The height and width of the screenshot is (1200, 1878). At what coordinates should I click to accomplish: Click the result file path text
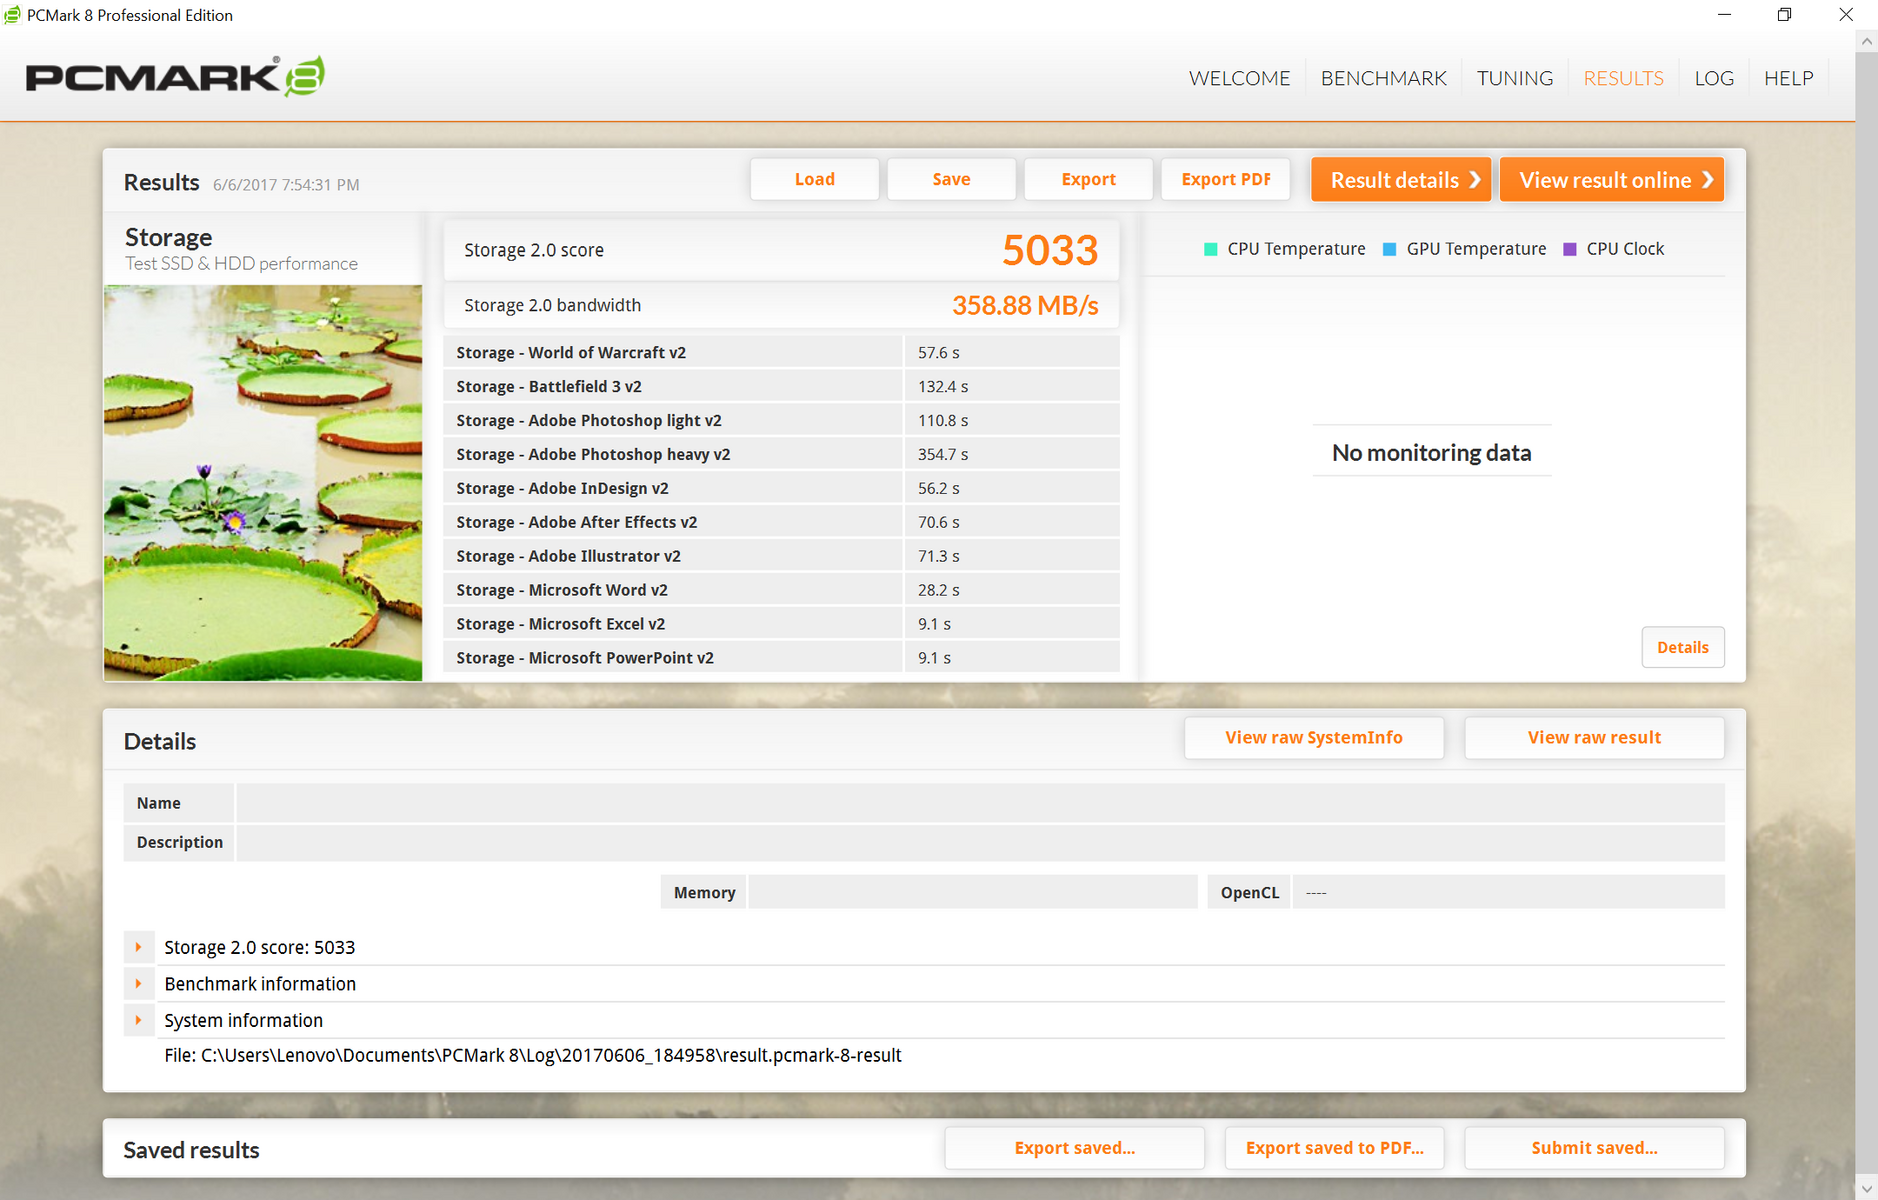click(533, 1055)
